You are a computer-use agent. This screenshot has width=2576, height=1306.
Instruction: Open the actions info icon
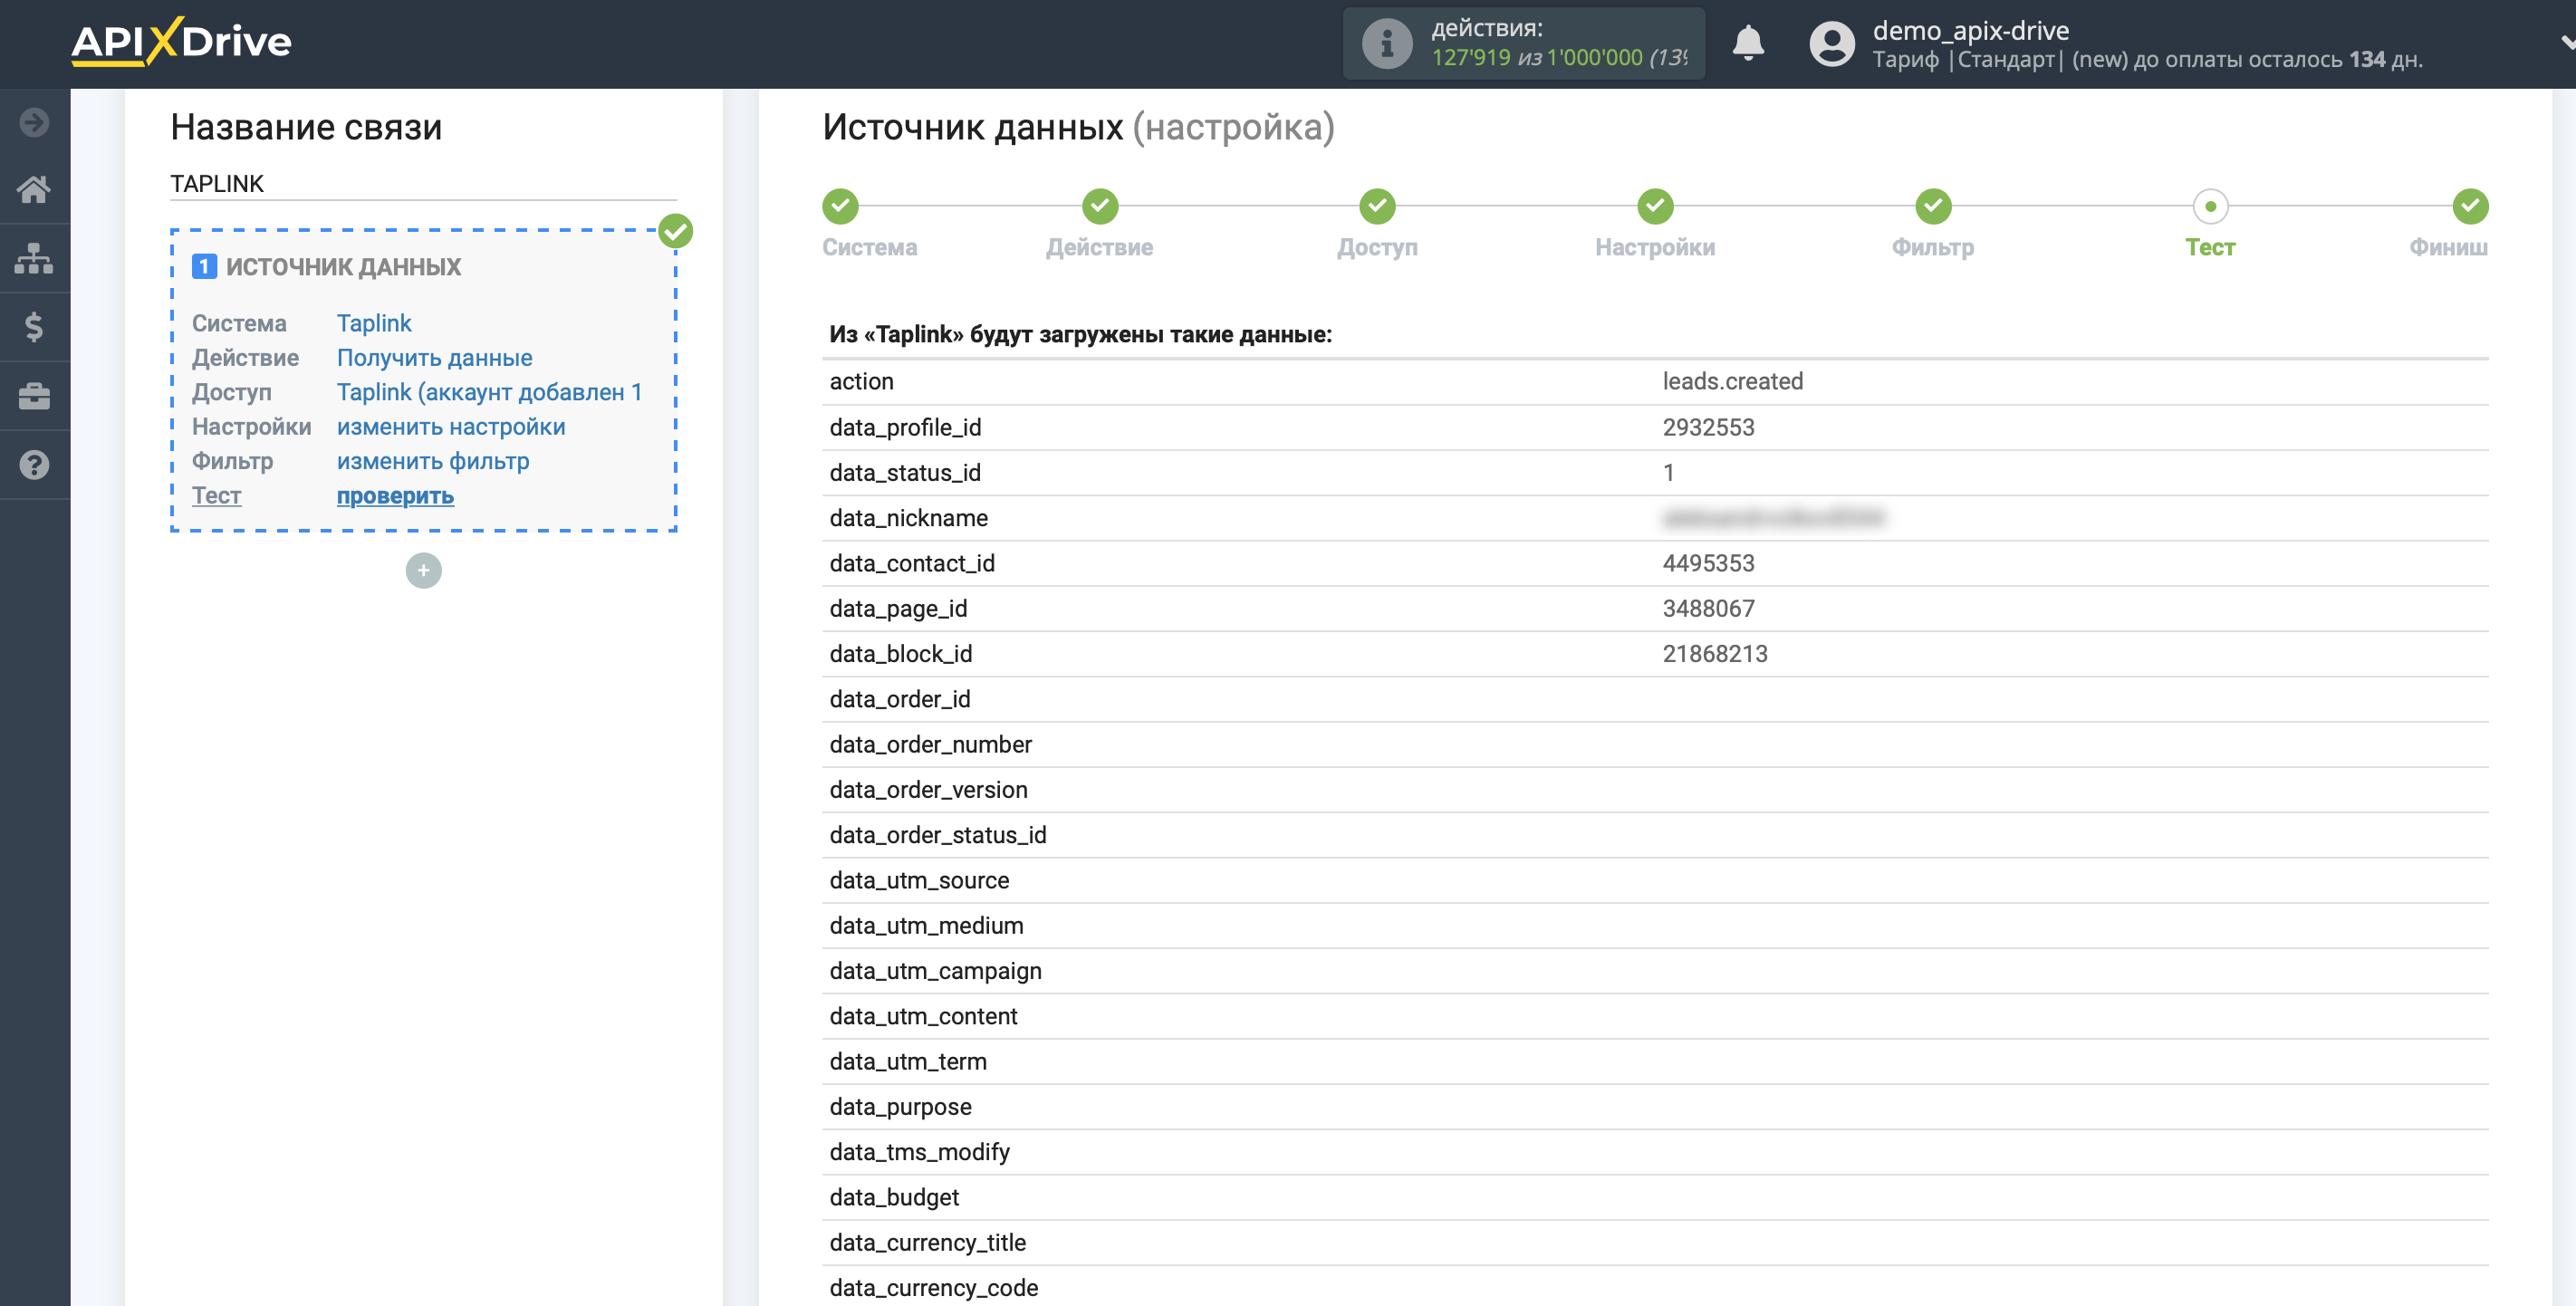[1386, 43]
